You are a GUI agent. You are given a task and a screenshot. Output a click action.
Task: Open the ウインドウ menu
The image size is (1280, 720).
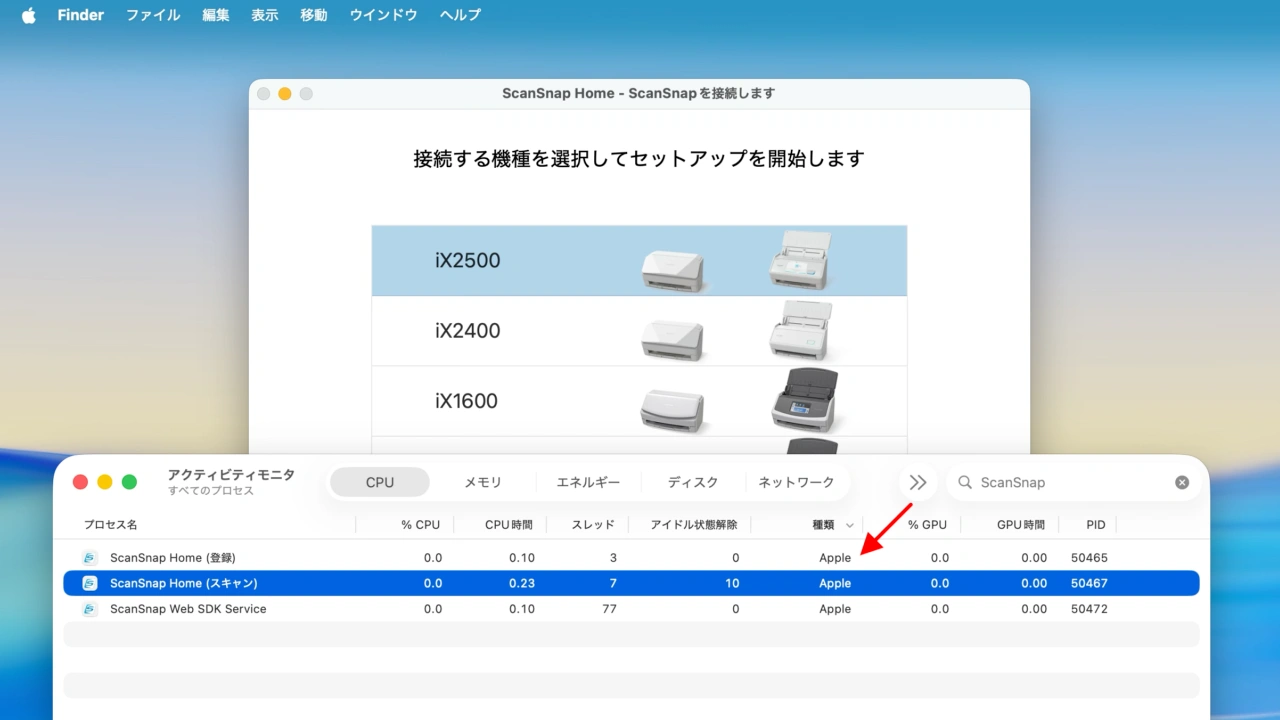[383, 14]
